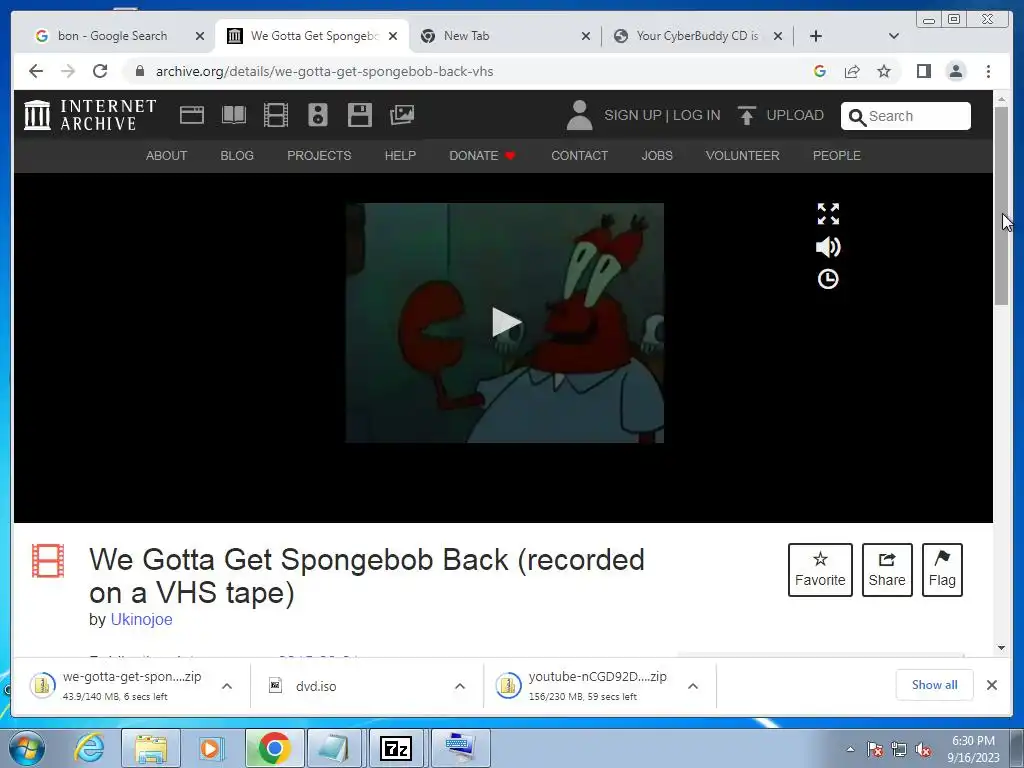1024x768 pixels.
Task: Click Show all downloads
Action: (x=935, y=684)
